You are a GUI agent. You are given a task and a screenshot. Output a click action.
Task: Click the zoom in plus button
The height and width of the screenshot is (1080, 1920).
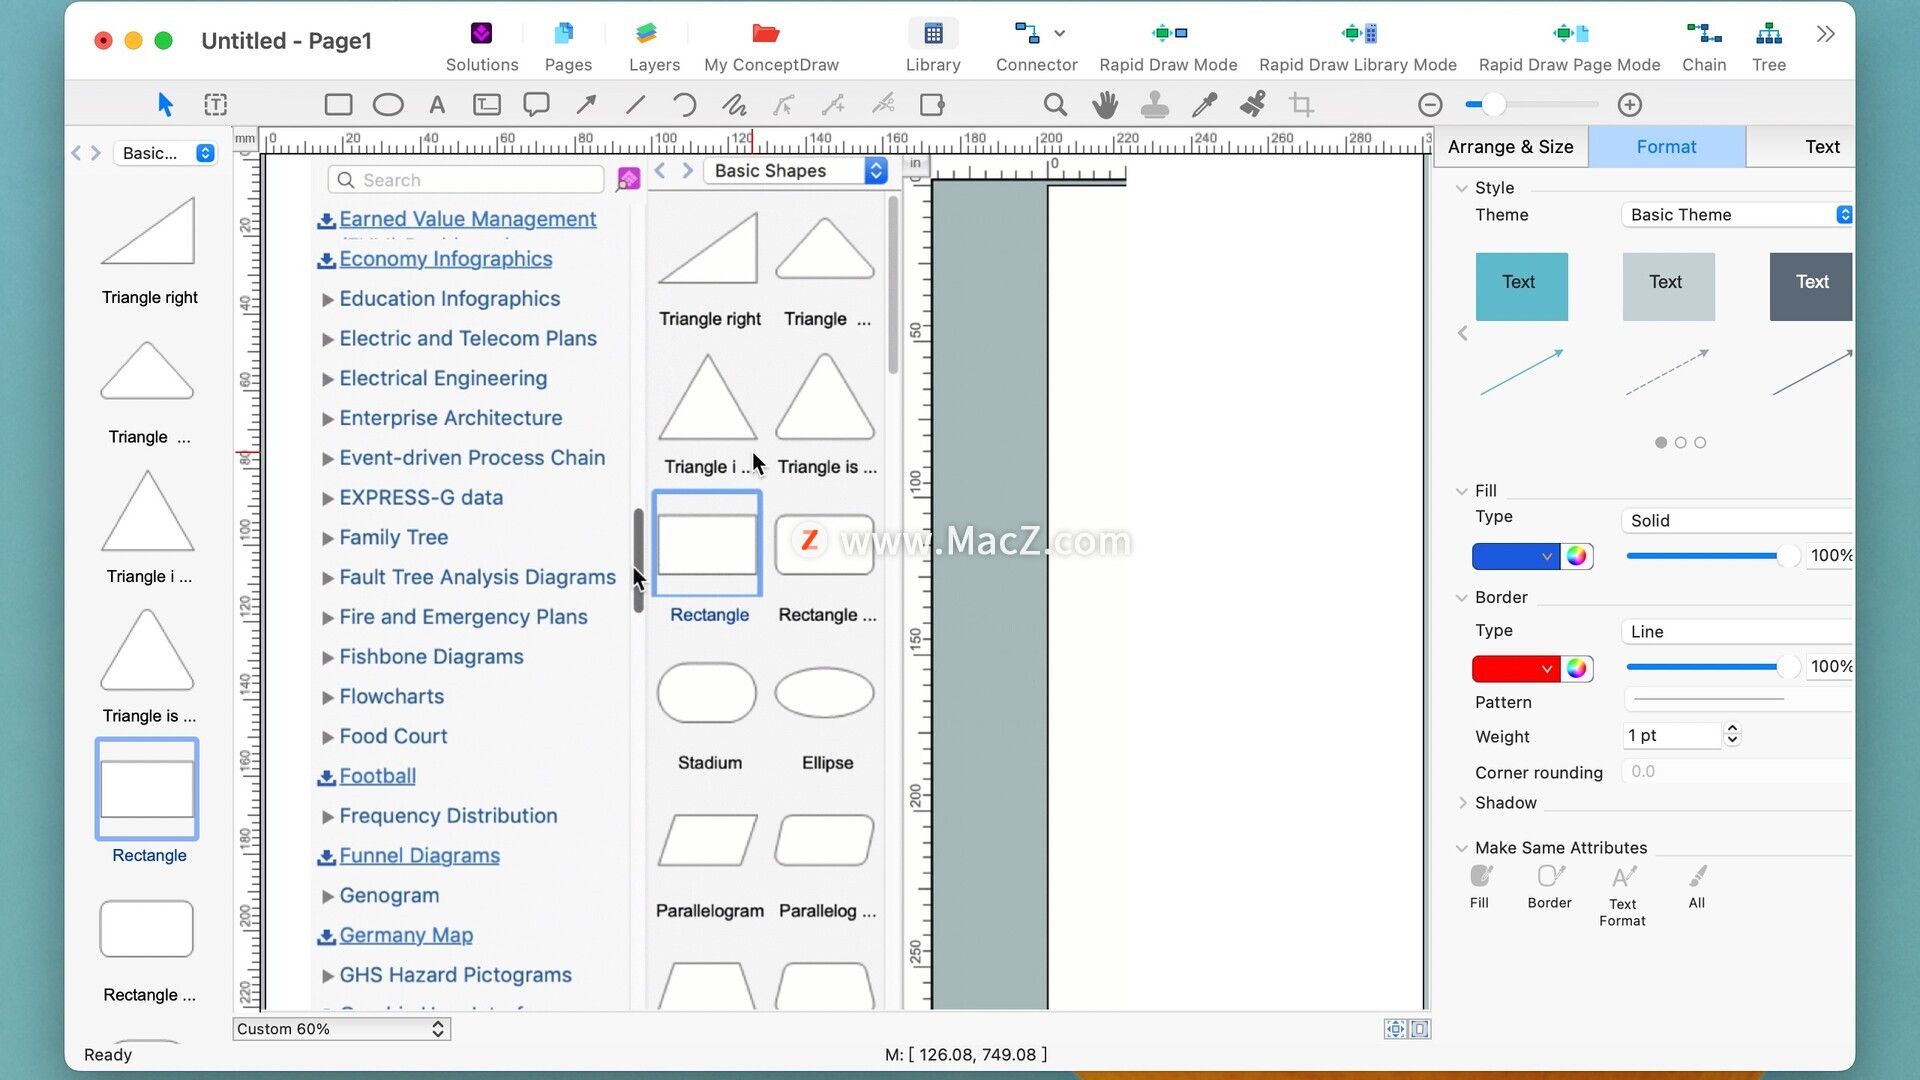tap(1630, 104)
